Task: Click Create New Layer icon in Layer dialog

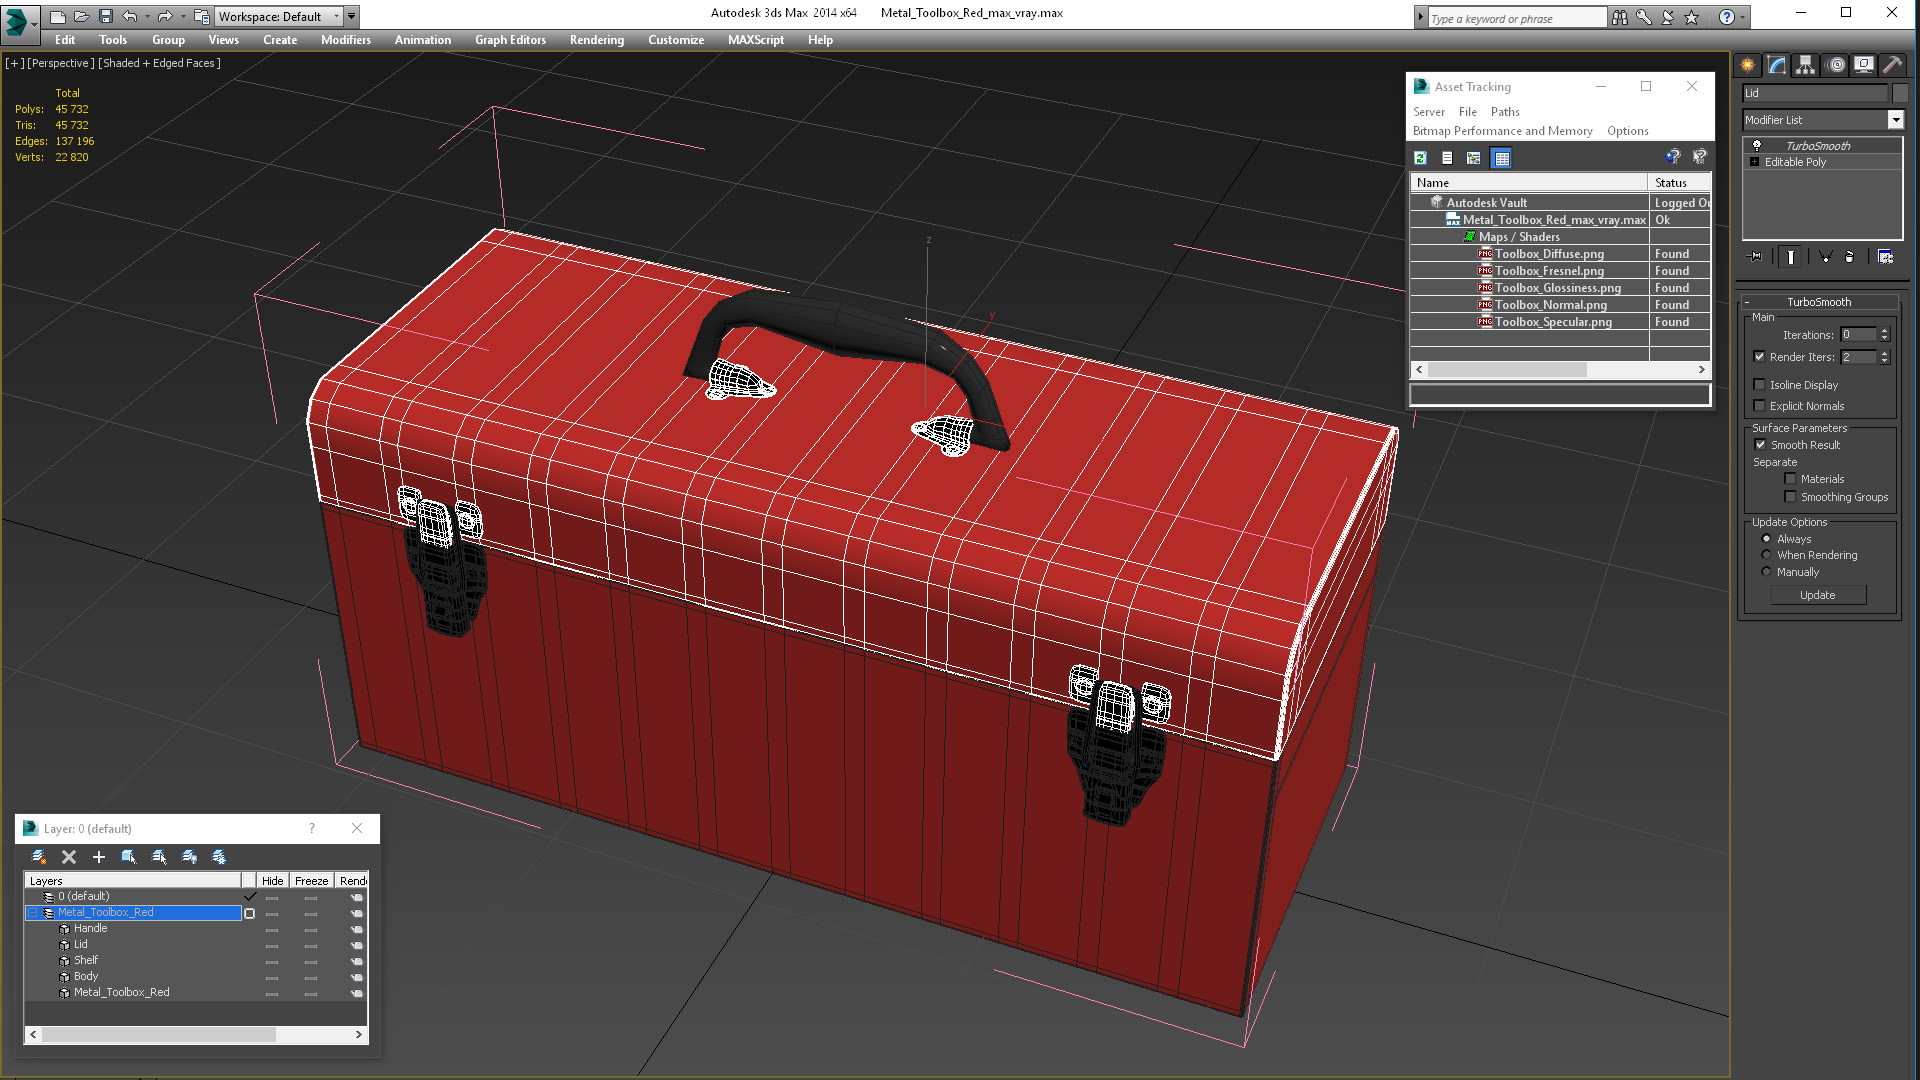Action: (x=39, y=857)
